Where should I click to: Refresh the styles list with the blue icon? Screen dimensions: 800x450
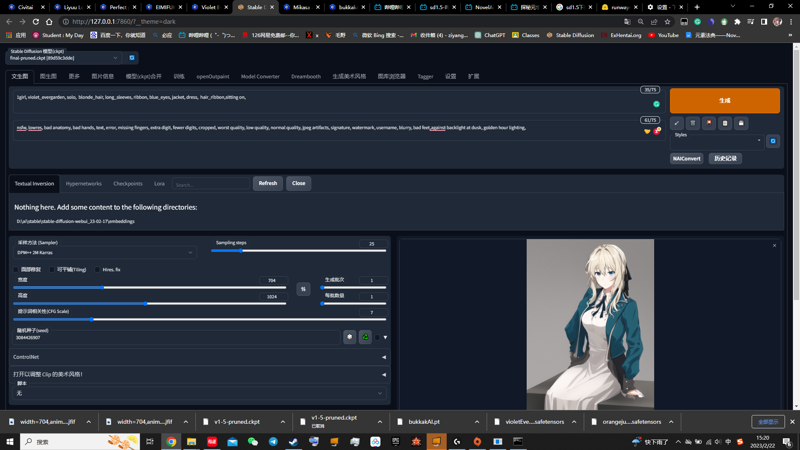click(x=773, y=141)
